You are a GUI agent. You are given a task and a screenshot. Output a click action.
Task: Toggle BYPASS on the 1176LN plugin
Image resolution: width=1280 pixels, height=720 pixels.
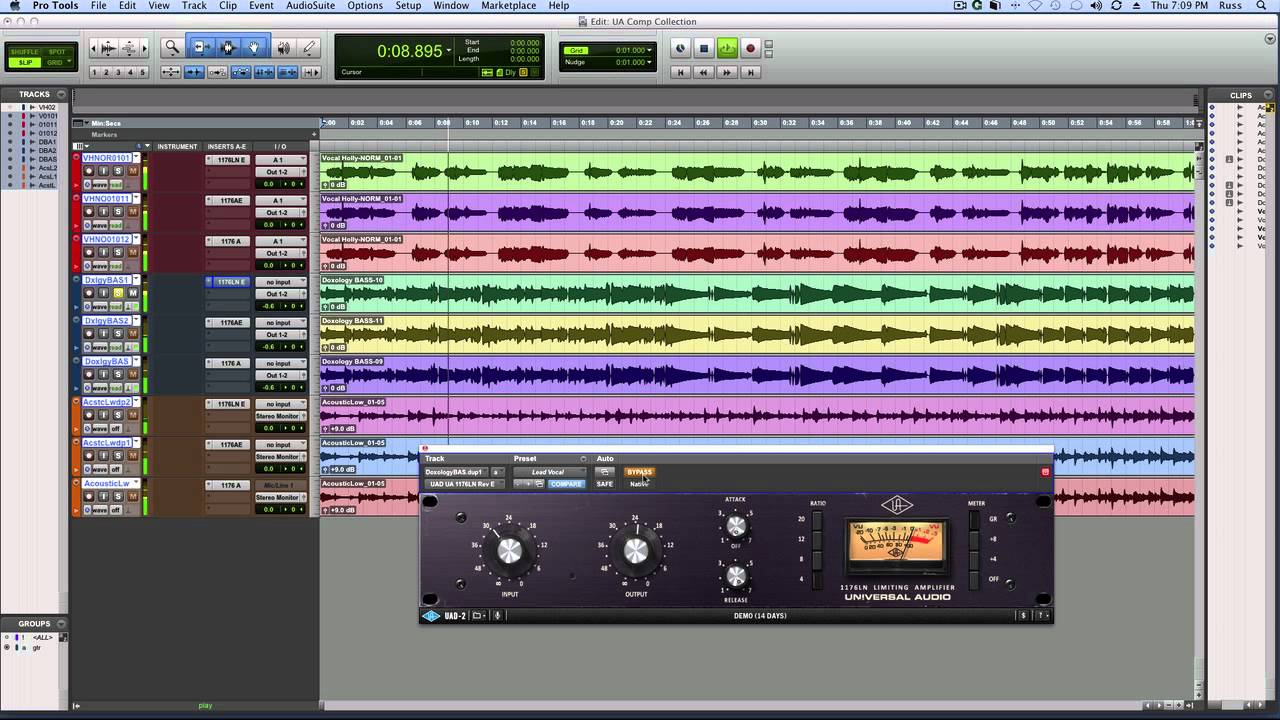[x=639, y=472]
